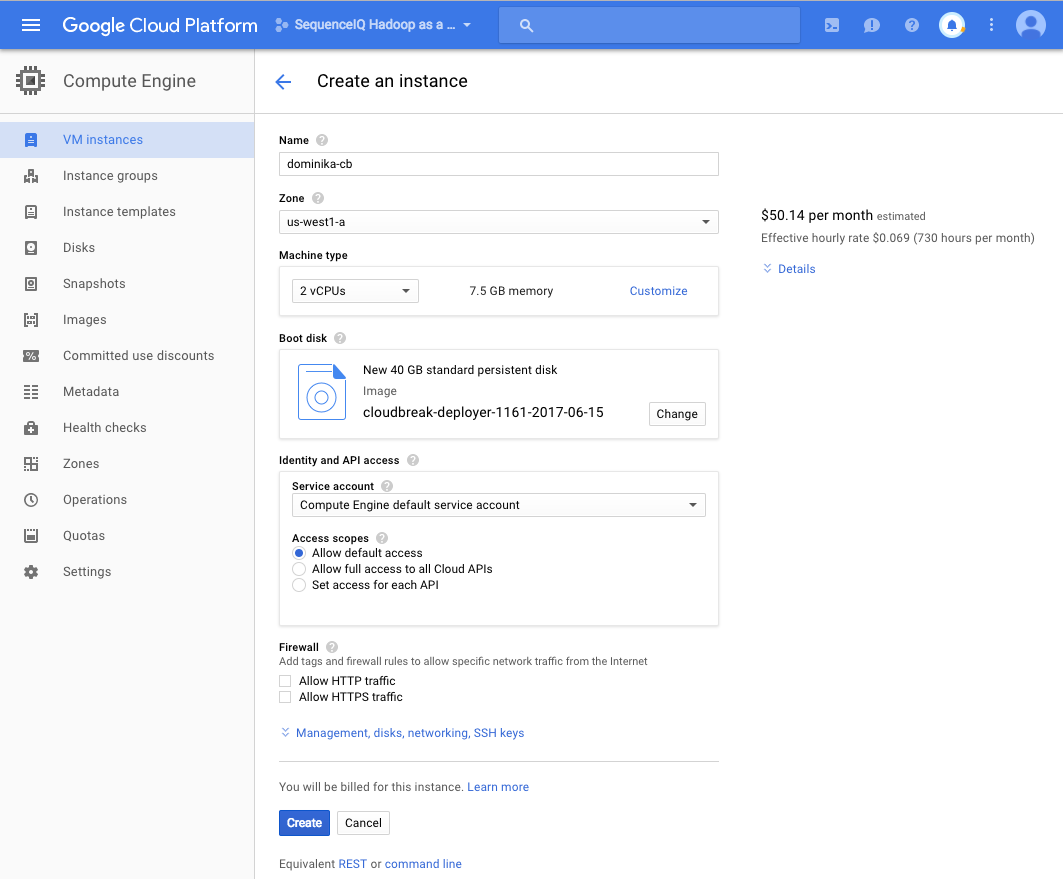The width and height of the screenshot is (1063, 879).
Task: Open the Zone dropdown us-west1-a
Action: tap(498, 222)
